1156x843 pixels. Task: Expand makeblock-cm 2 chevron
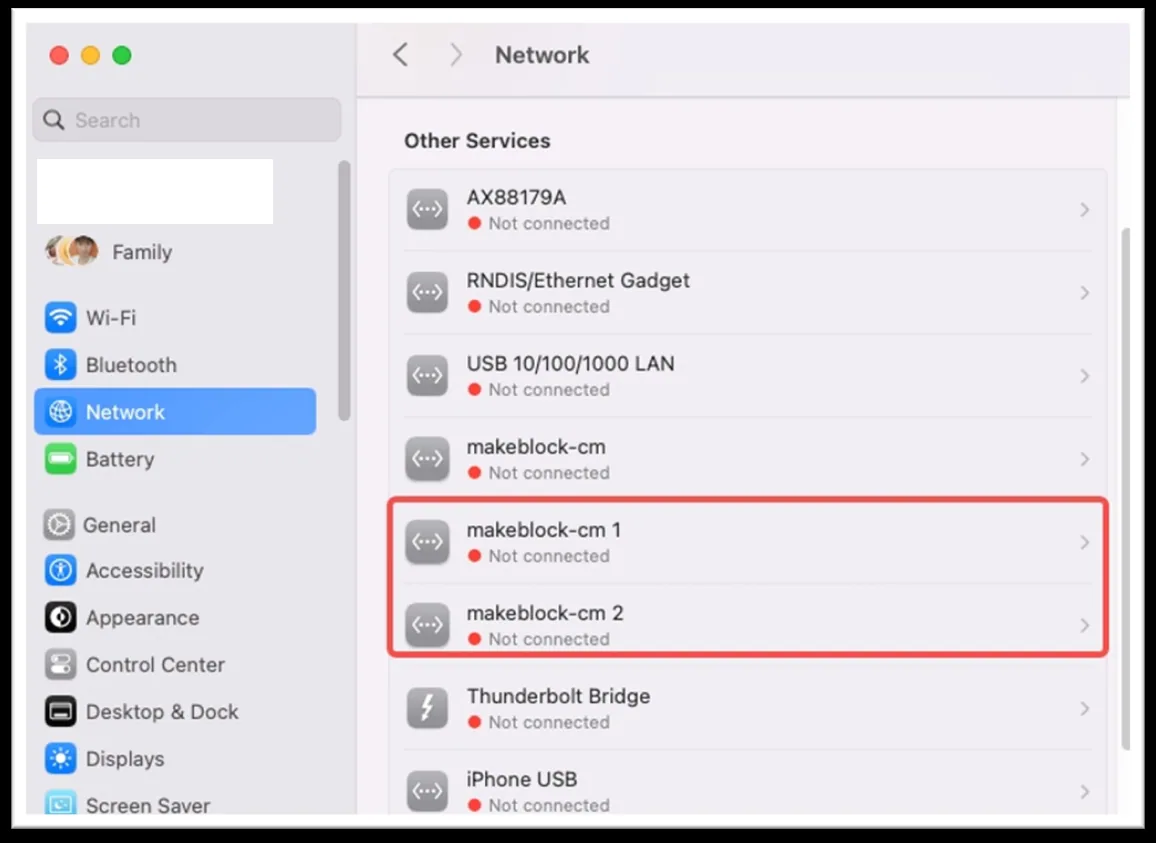click(1084, 625)
